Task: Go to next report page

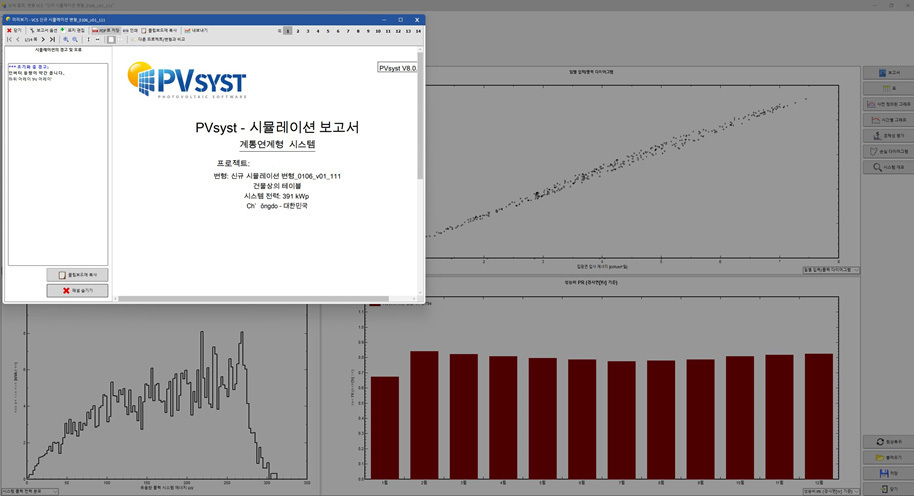Action: click(43, 40)
